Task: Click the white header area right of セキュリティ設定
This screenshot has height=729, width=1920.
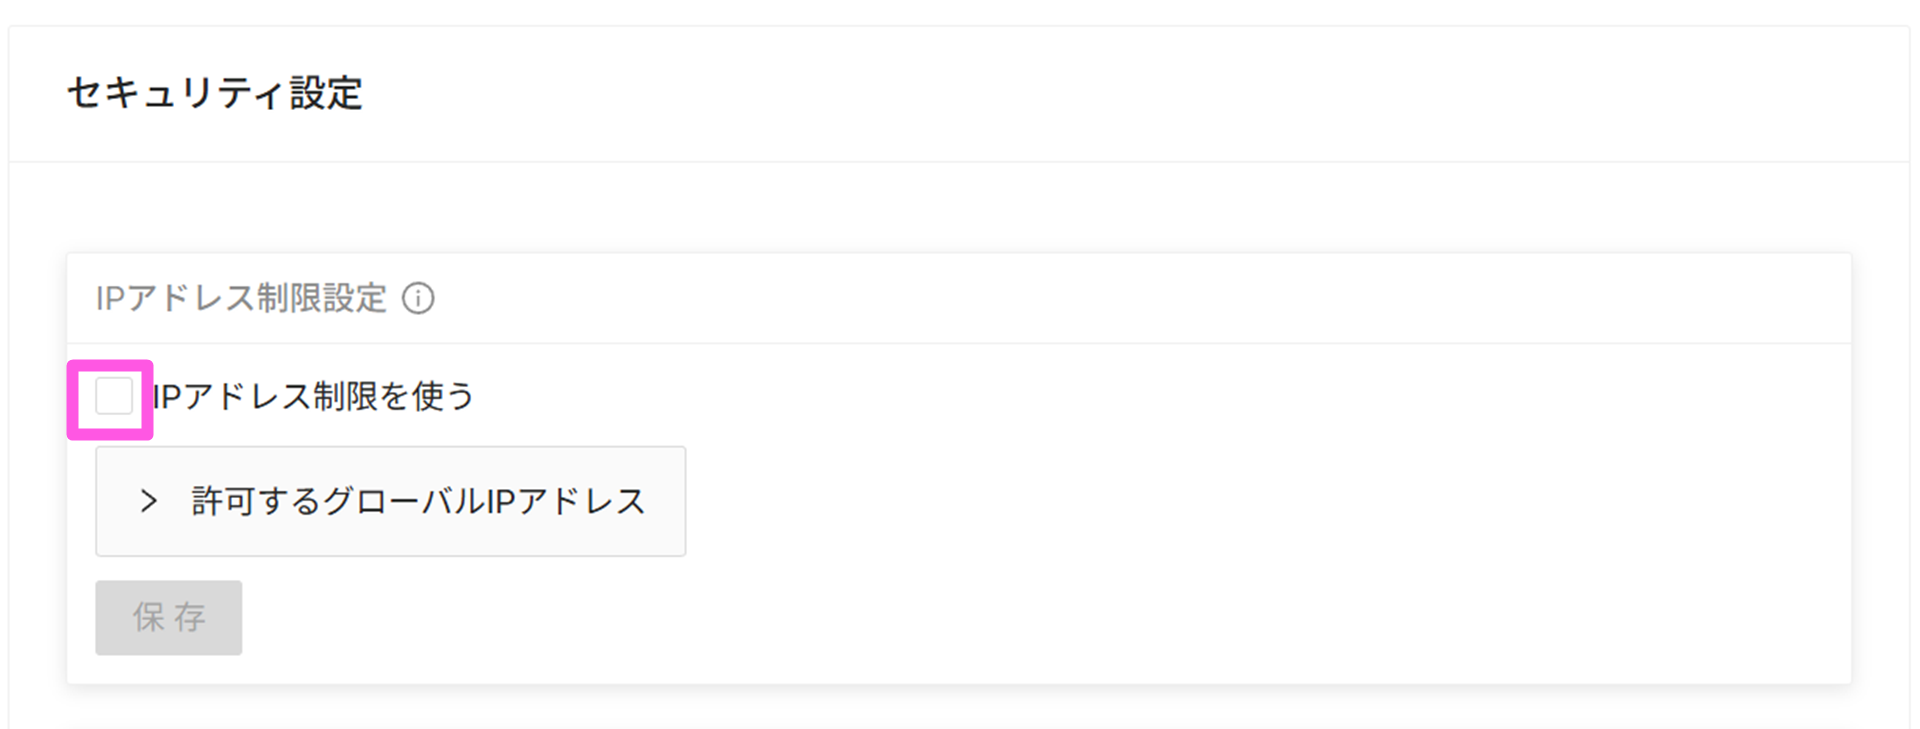Action: pyautogui.click(x=1100, y=93)
